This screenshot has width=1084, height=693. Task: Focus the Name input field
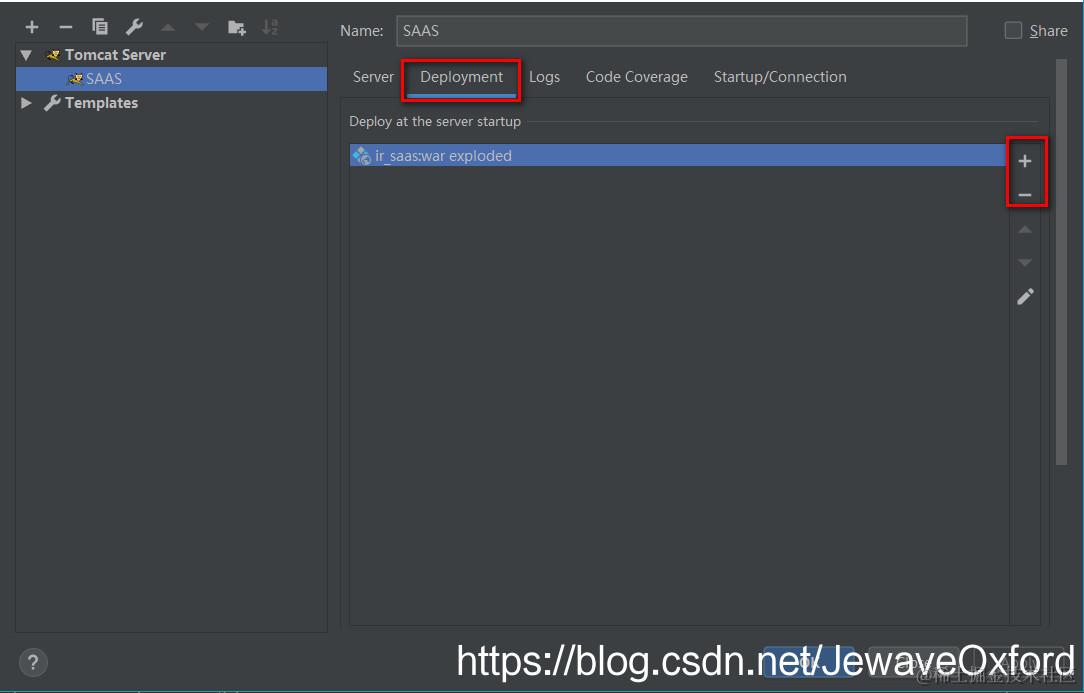681,31
